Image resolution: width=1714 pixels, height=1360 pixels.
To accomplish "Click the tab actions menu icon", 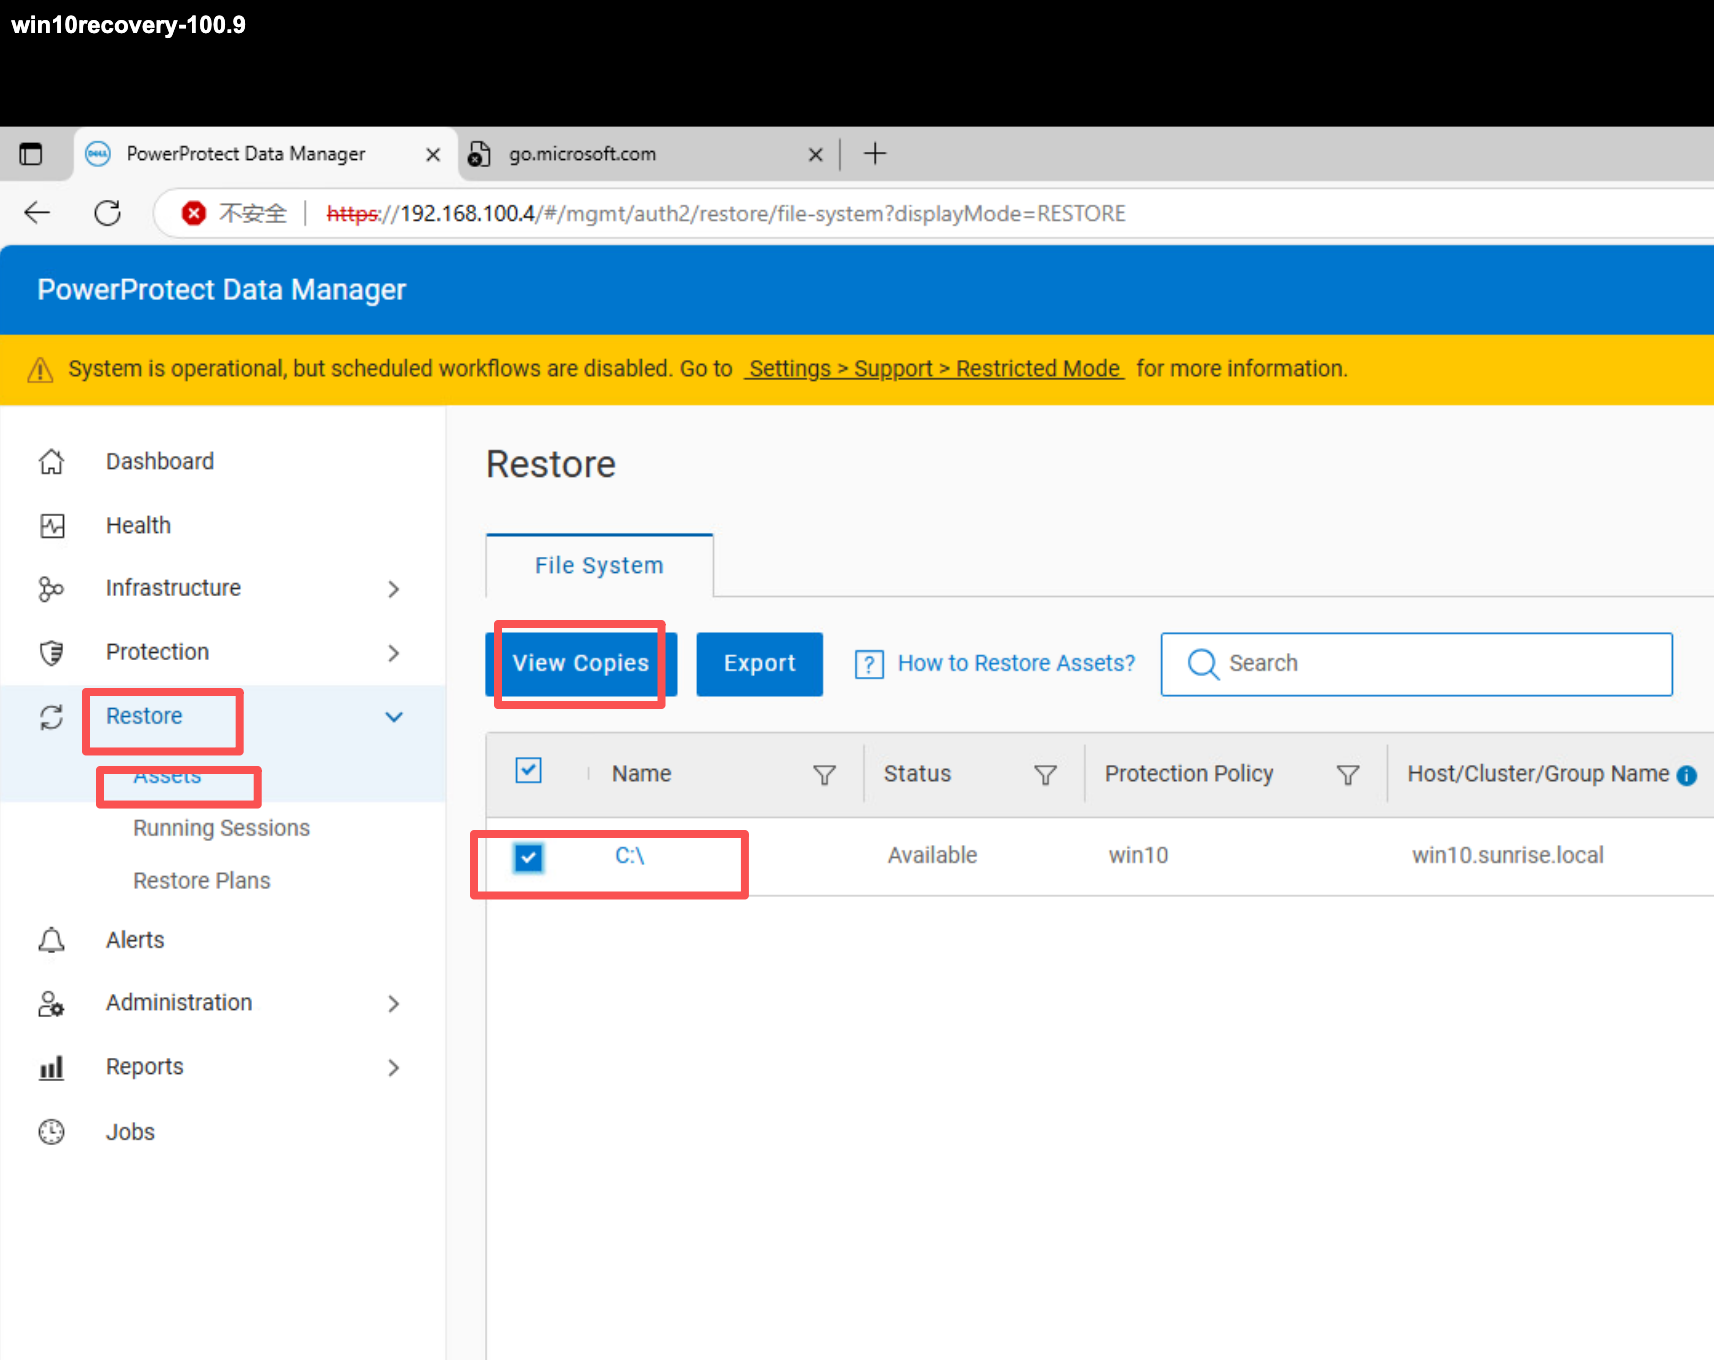I will pyautogui.click(x=31, y=154).
